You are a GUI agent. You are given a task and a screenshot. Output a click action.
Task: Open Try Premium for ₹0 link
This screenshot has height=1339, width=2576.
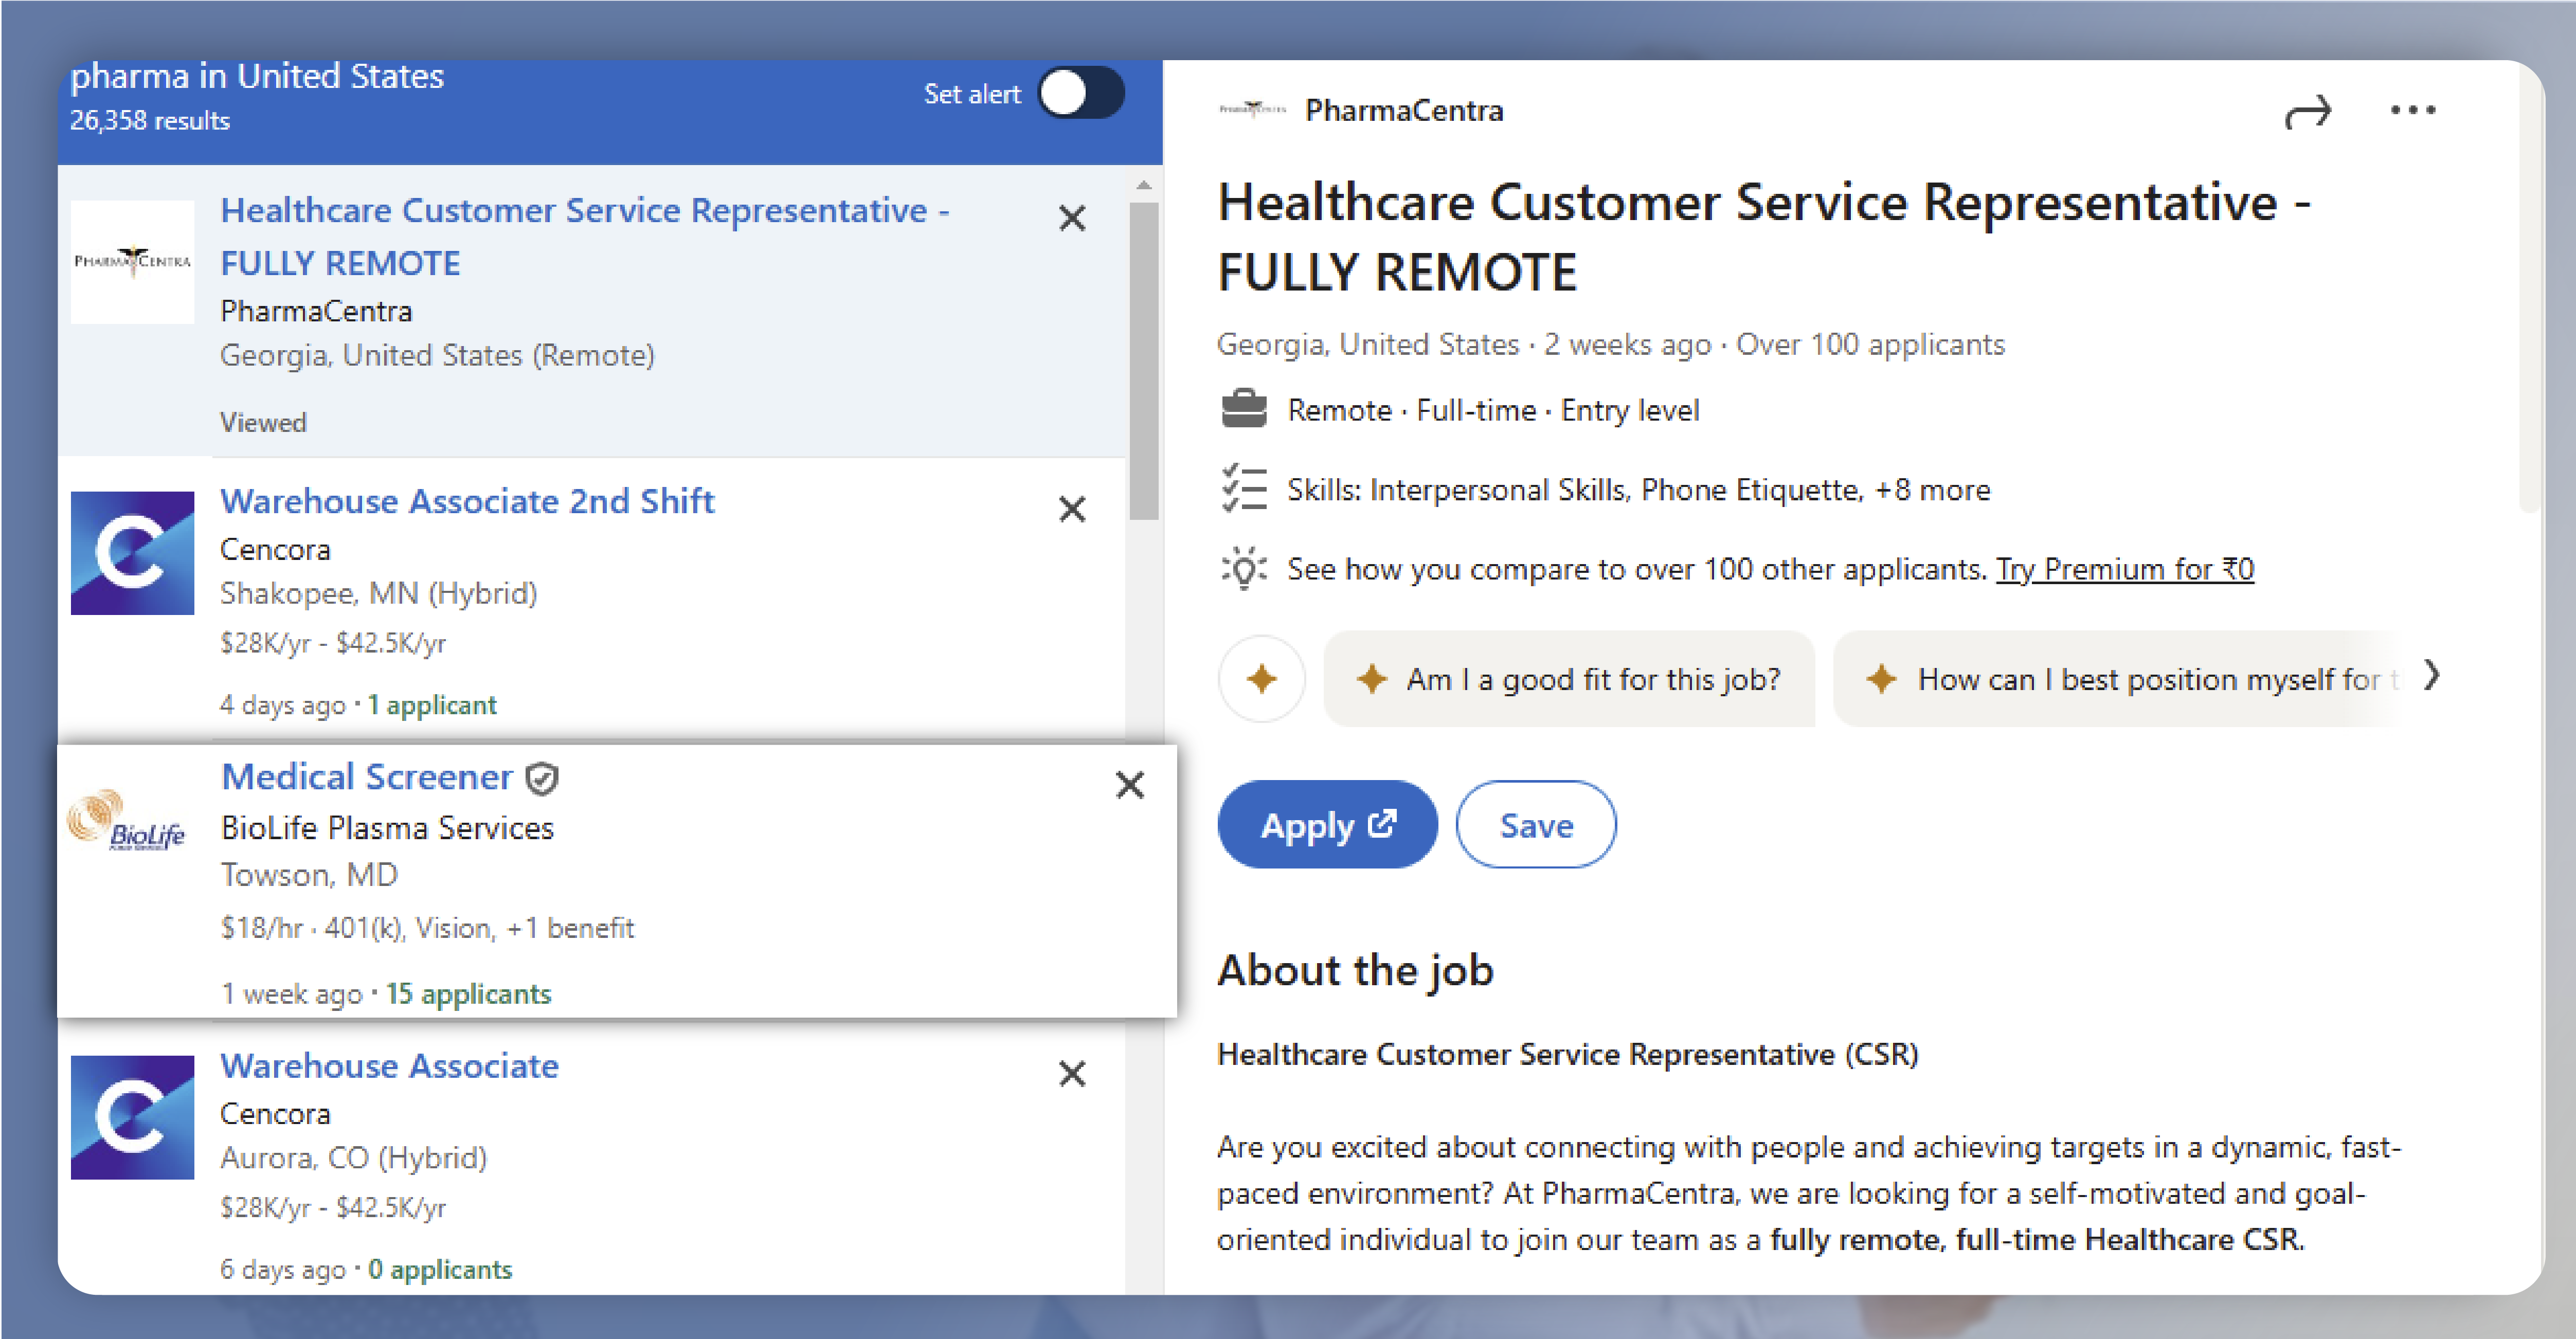tap(2124, 569)
